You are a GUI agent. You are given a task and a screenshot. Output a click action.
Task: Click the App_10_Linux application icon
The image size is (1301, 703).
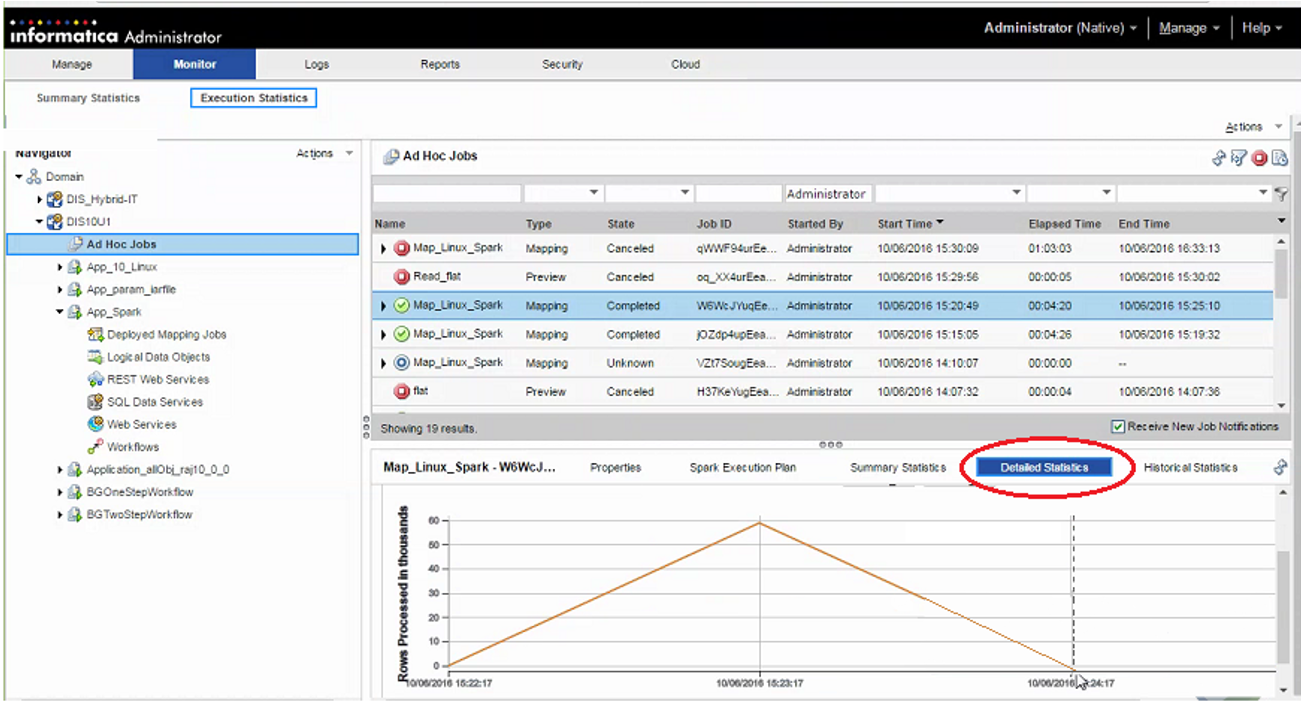pos(75,267)
